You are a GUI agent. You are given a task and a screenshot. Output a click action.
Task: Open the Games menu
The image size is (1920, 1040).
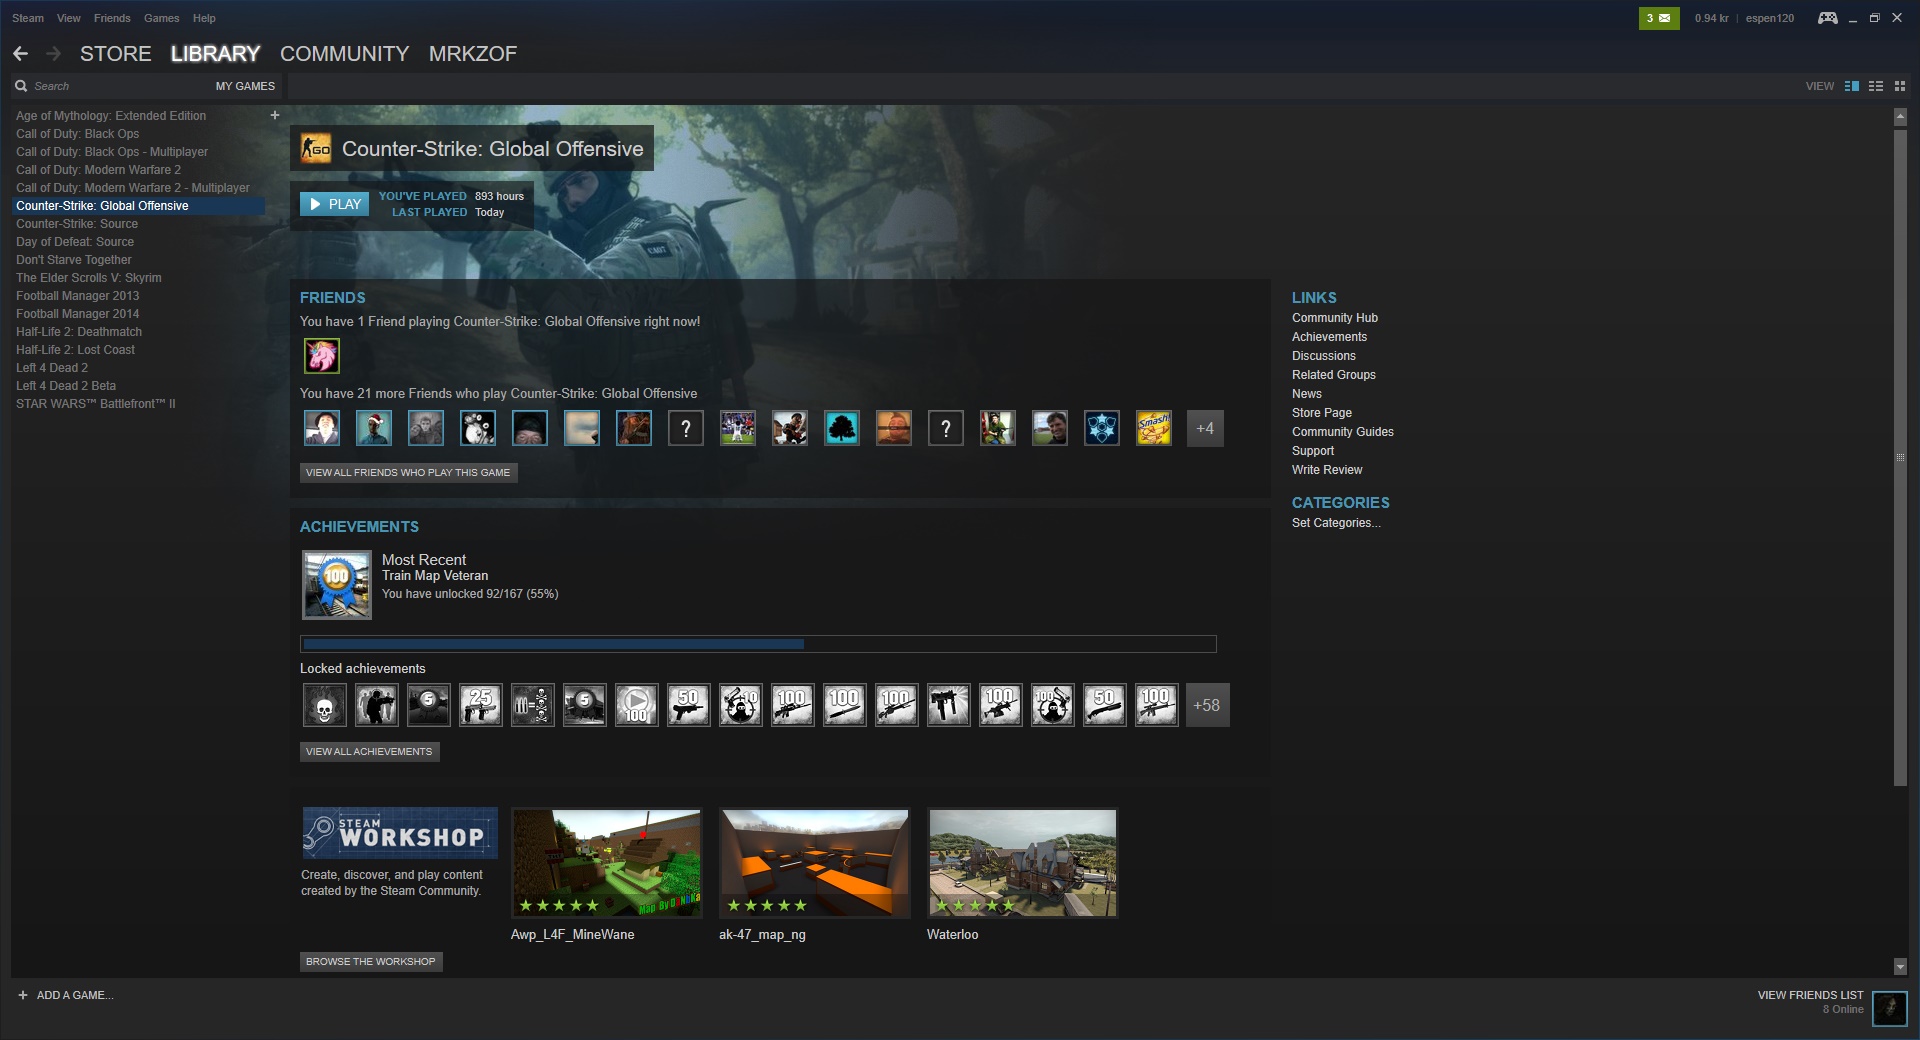(161, 18)
